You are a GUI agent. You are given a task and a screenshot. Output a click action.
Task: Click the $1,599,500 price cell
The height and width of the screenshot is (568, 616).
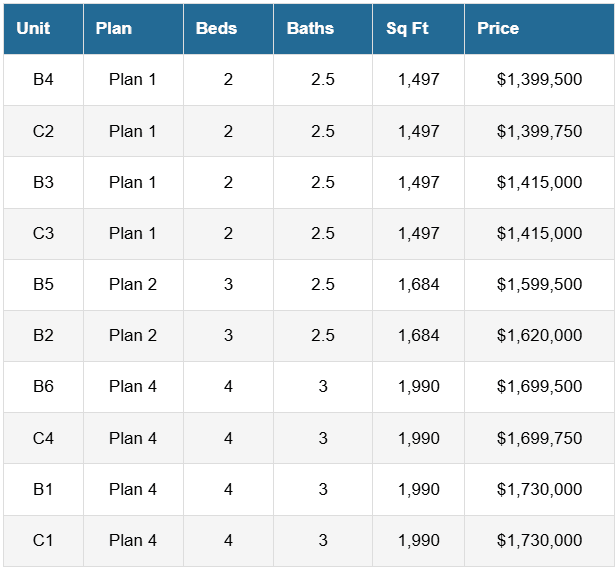[539, 284]
